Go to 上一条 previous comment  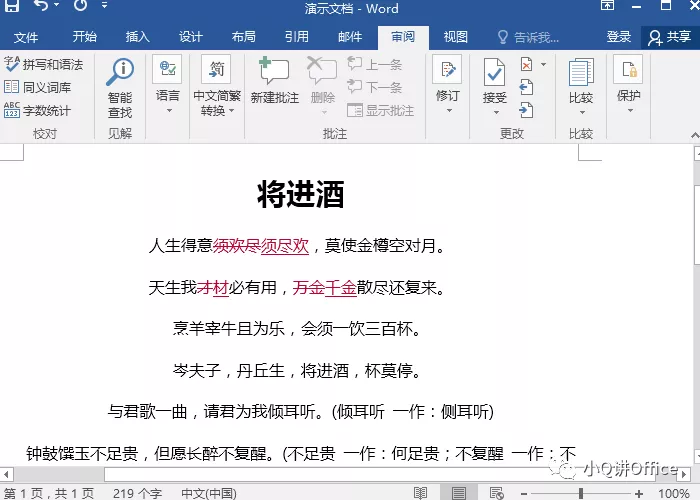coord(375,64)
